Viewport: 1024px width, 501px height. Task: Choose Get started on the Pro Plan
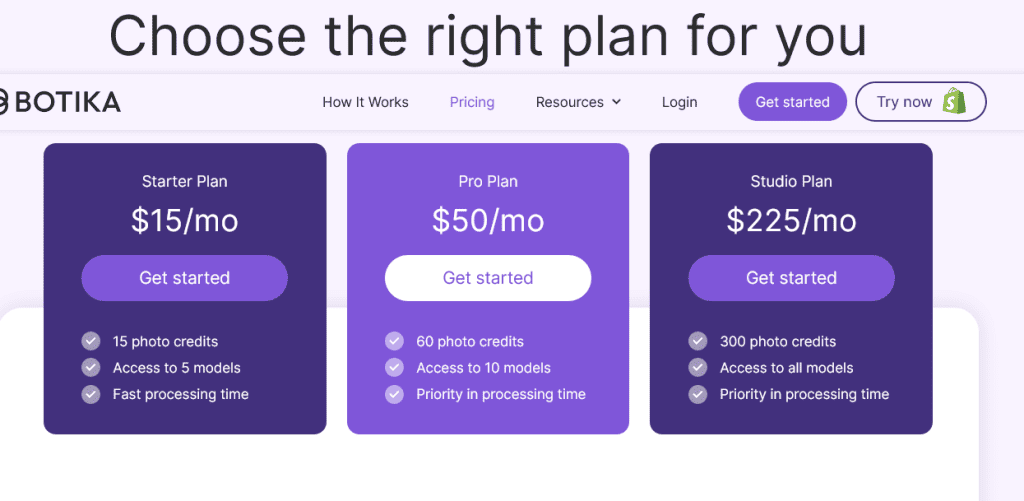tap(488, 278)
